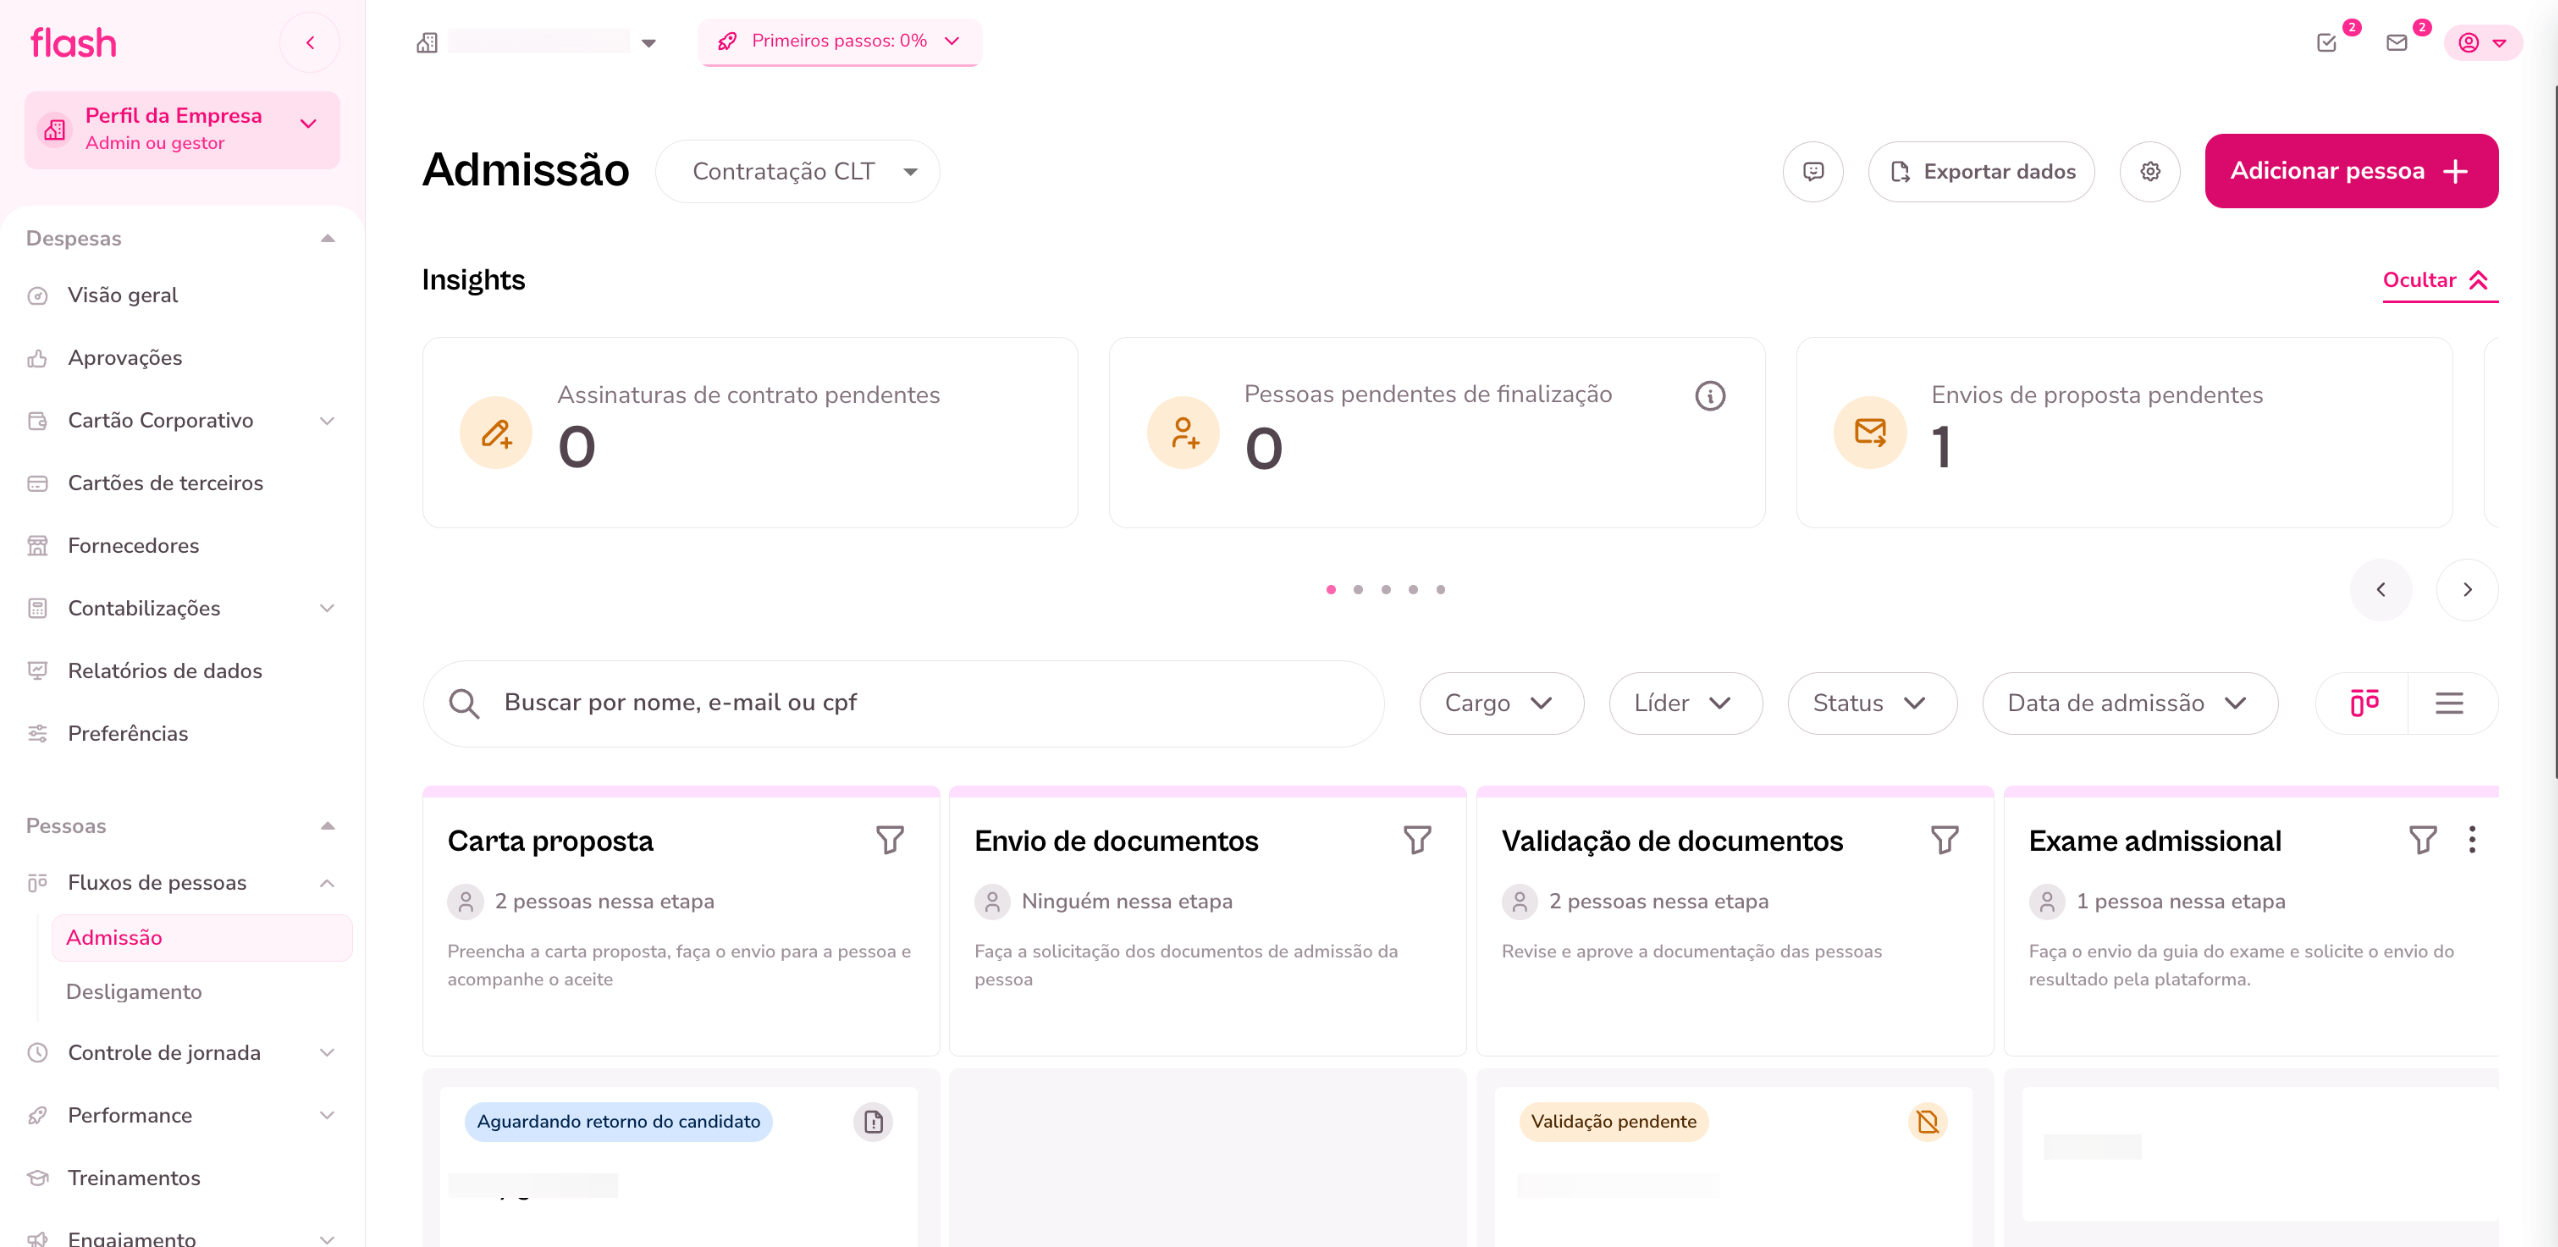Image resolution: width=2558 pixels, height=1247 pixels.
Task: Collapse the Pessoas section
Action: 327,826
